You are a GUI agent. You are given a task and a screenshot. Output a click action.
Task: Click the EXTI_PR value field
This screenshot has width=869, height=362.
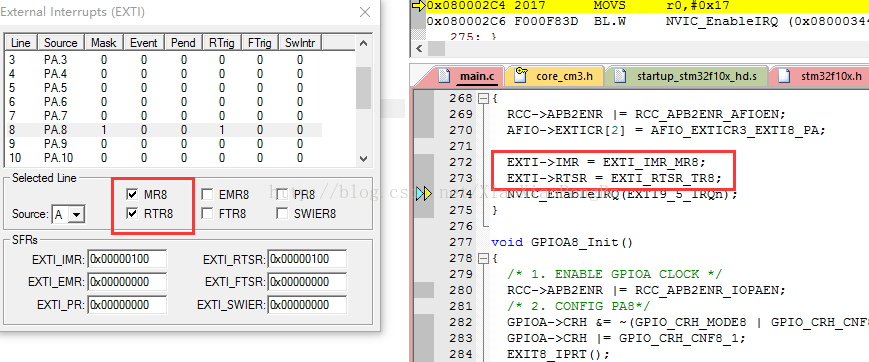(127, 304)
